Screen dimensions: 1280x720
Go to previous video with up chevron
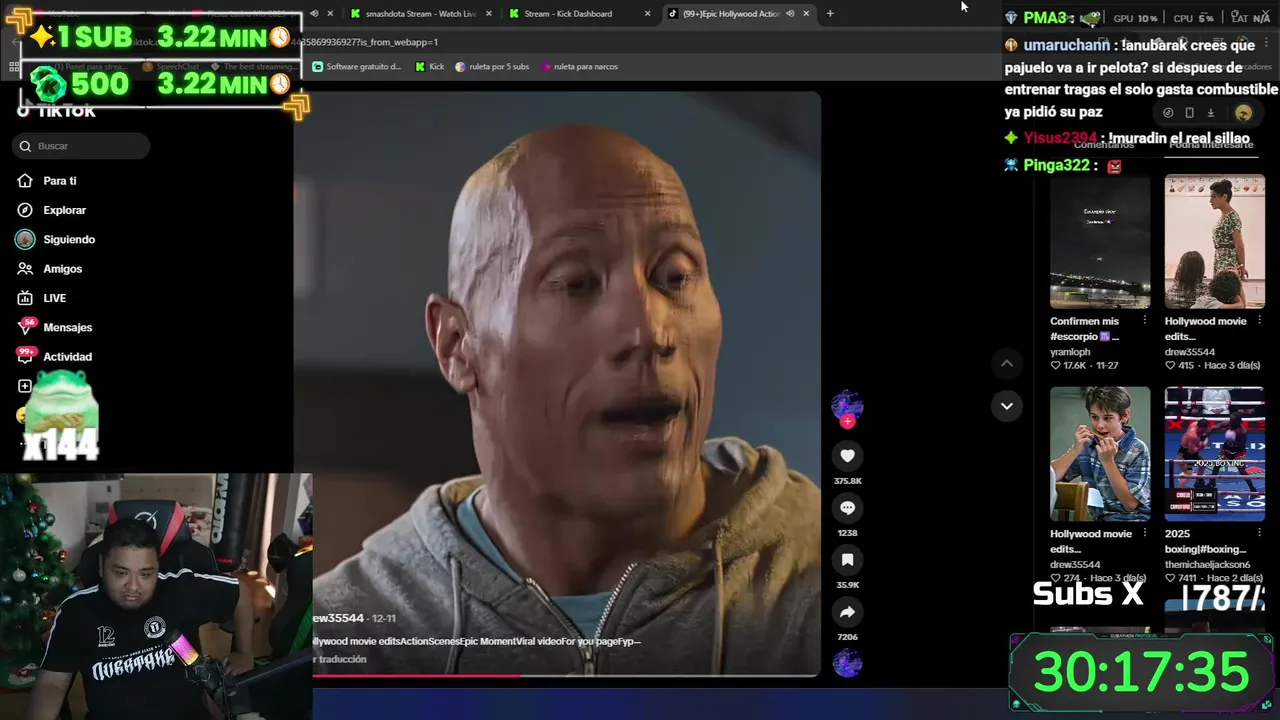coord(1006,363)
